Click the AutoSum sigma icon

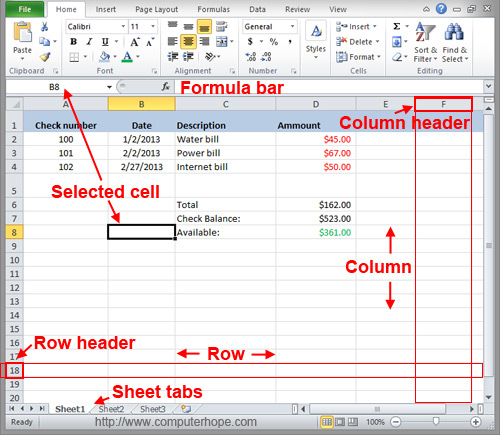point(397,26)
